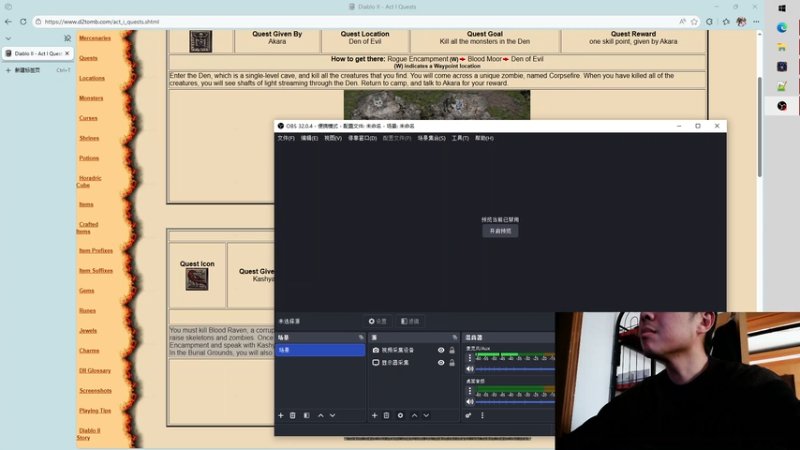Mute the Mic/Aux channel speaker icon
Viewport: 800px width, 450px height.
click(470, 369)
